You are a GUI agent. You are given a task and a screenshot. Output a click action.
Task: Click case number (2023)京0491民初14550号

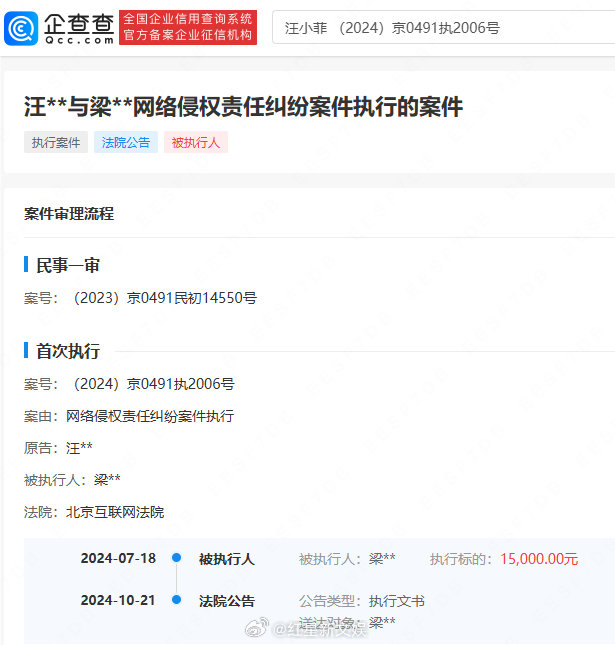click(x=165, y=298)
